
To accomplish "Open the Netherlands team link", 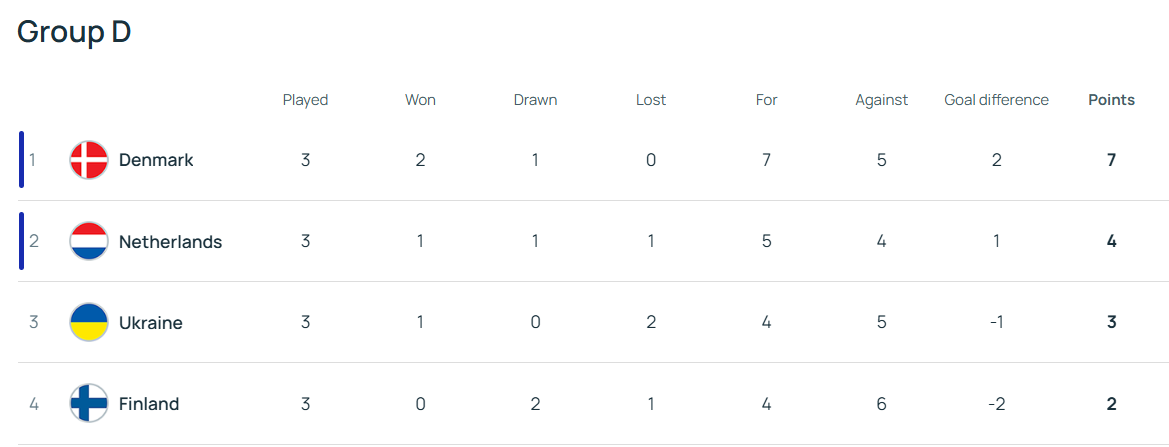I will click(x=170, y=241).
